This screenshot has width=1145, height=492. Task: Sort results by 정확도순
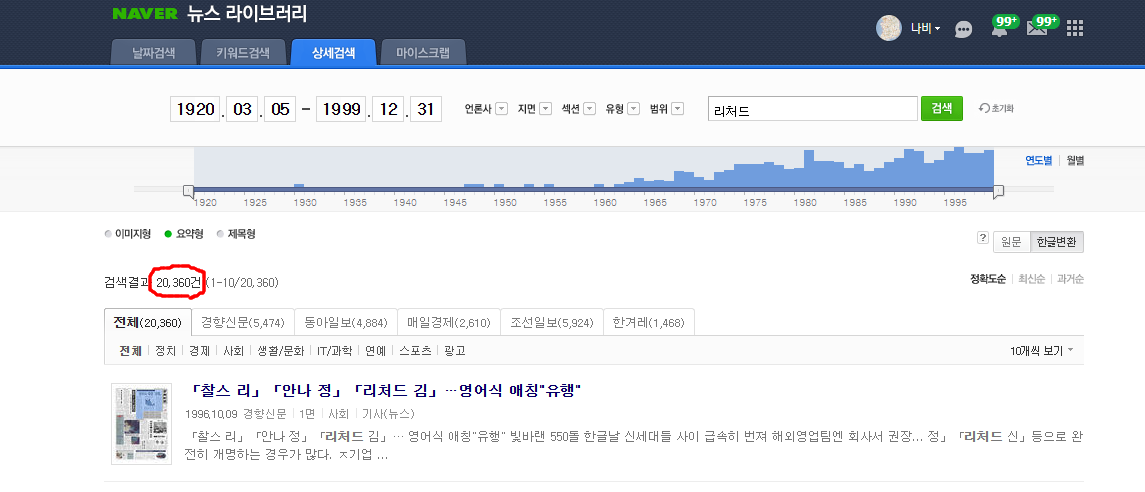click(x=988, y=279)
